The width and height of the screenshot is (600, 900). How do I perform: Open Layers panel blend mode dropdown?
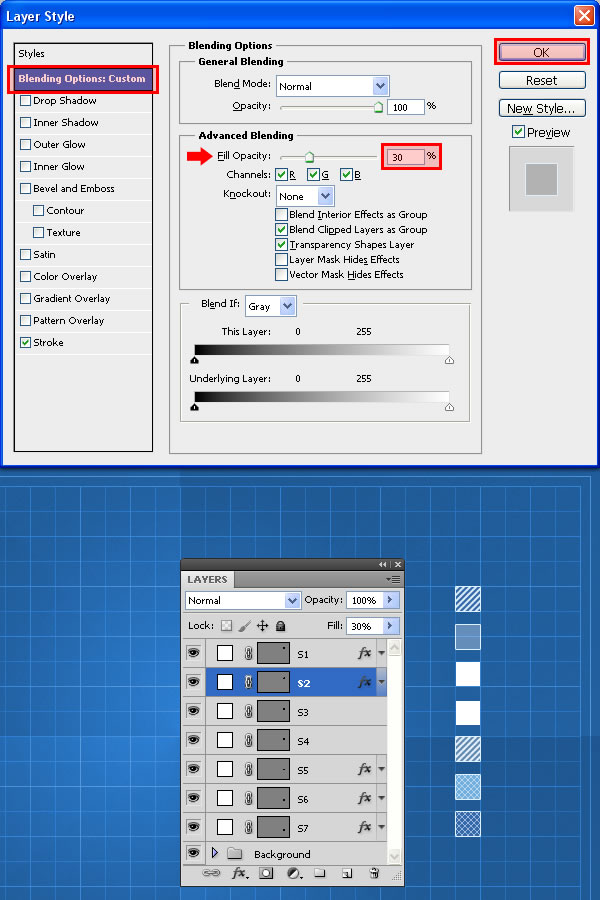click(x=242, y=600)
